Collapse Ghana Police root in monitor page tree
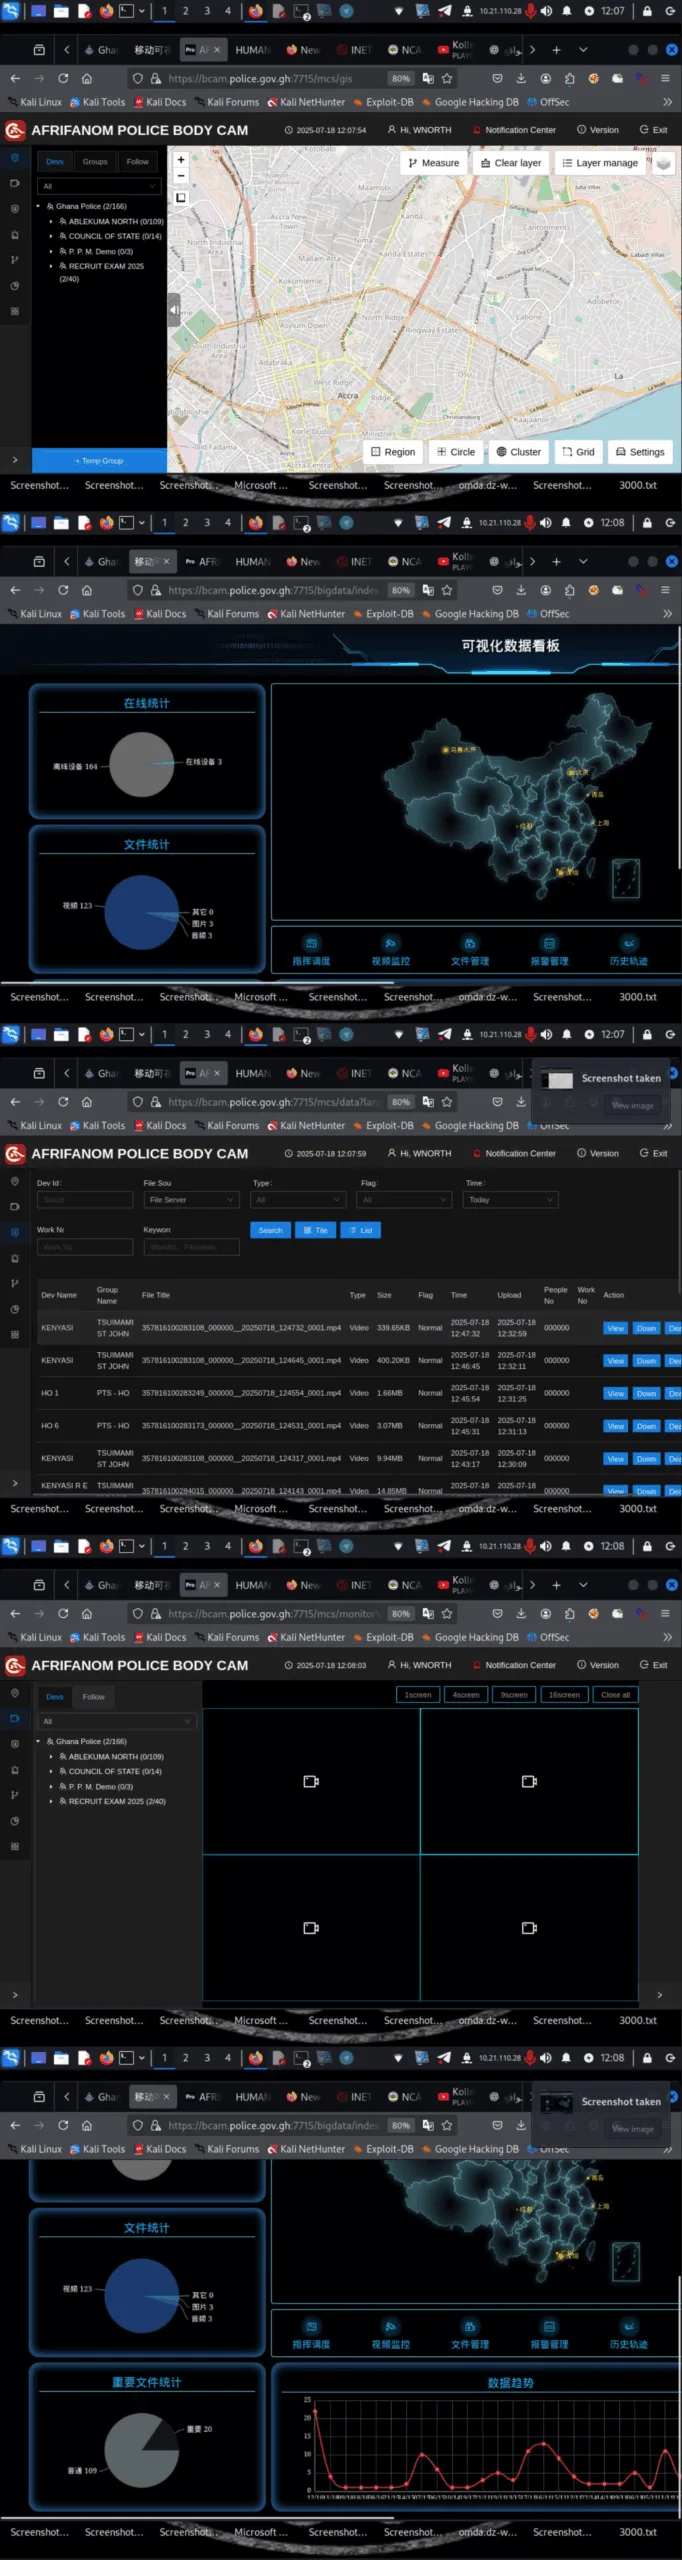Screen dimensions: 682x2560 point(39,1742)
